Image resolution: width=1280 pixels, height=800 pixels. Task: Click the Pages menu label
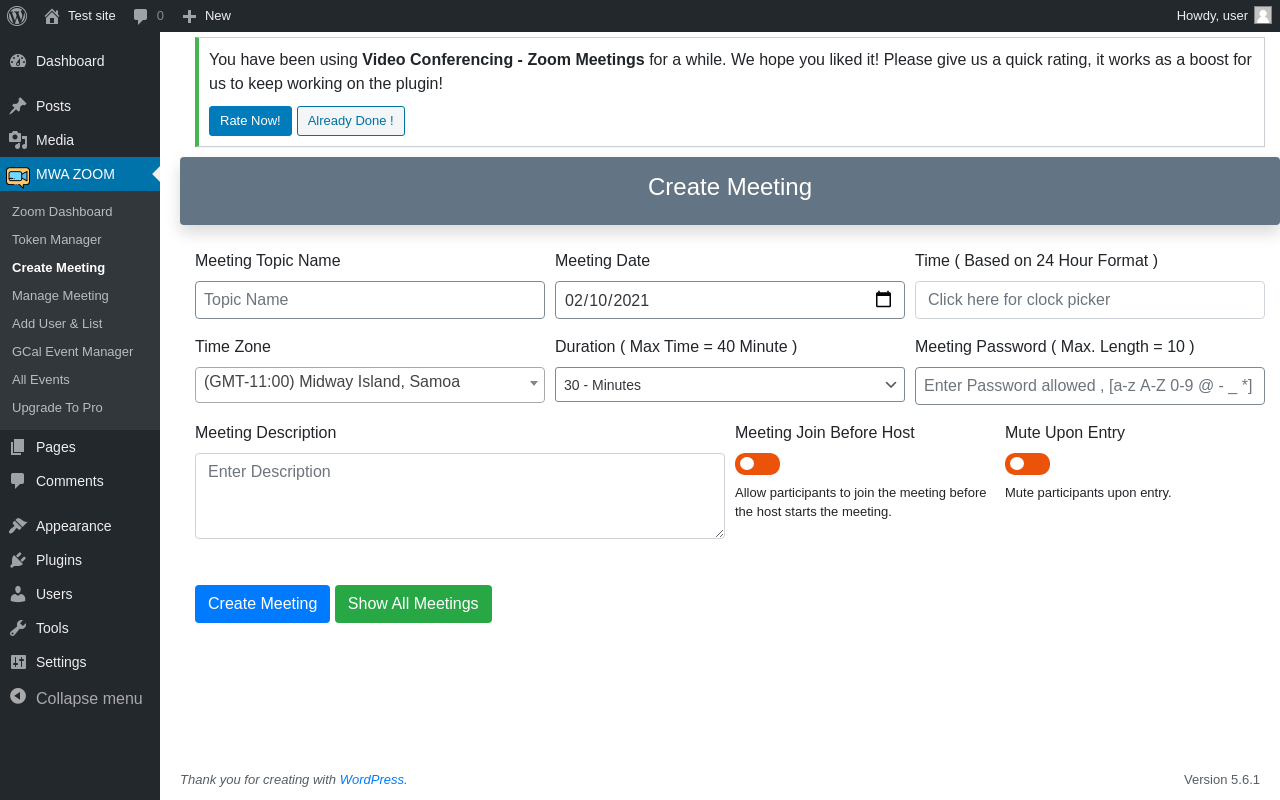click(x=56, y=447)
